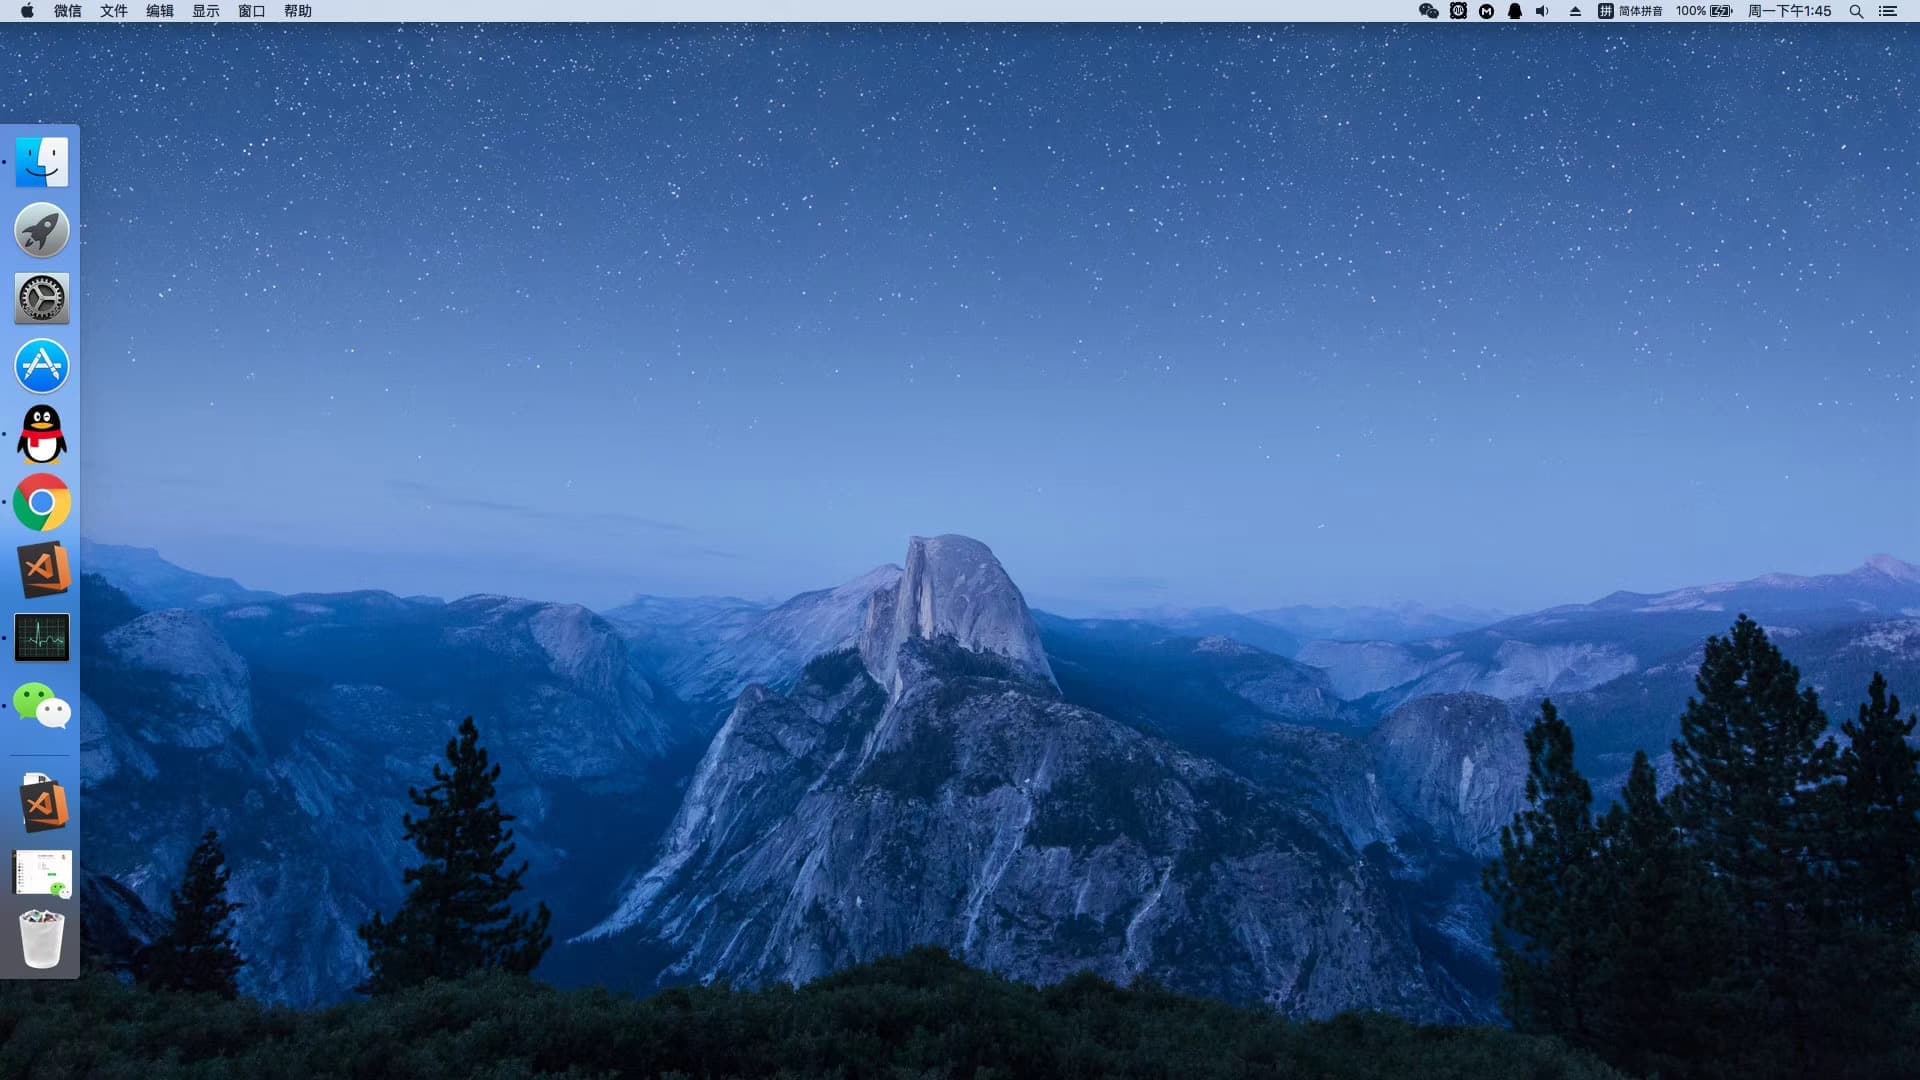
Task: Open the 窗口 menu
Action: (251, 11)
